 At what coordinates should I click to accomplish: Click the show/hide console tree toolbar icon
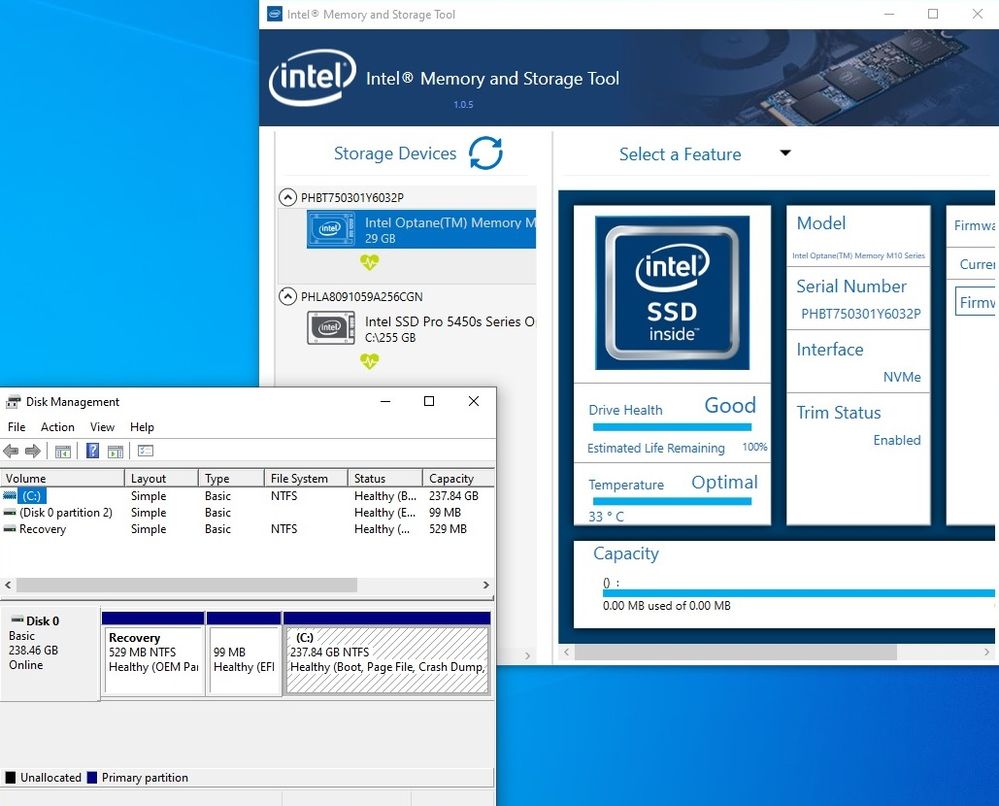[x=62, y=451]
